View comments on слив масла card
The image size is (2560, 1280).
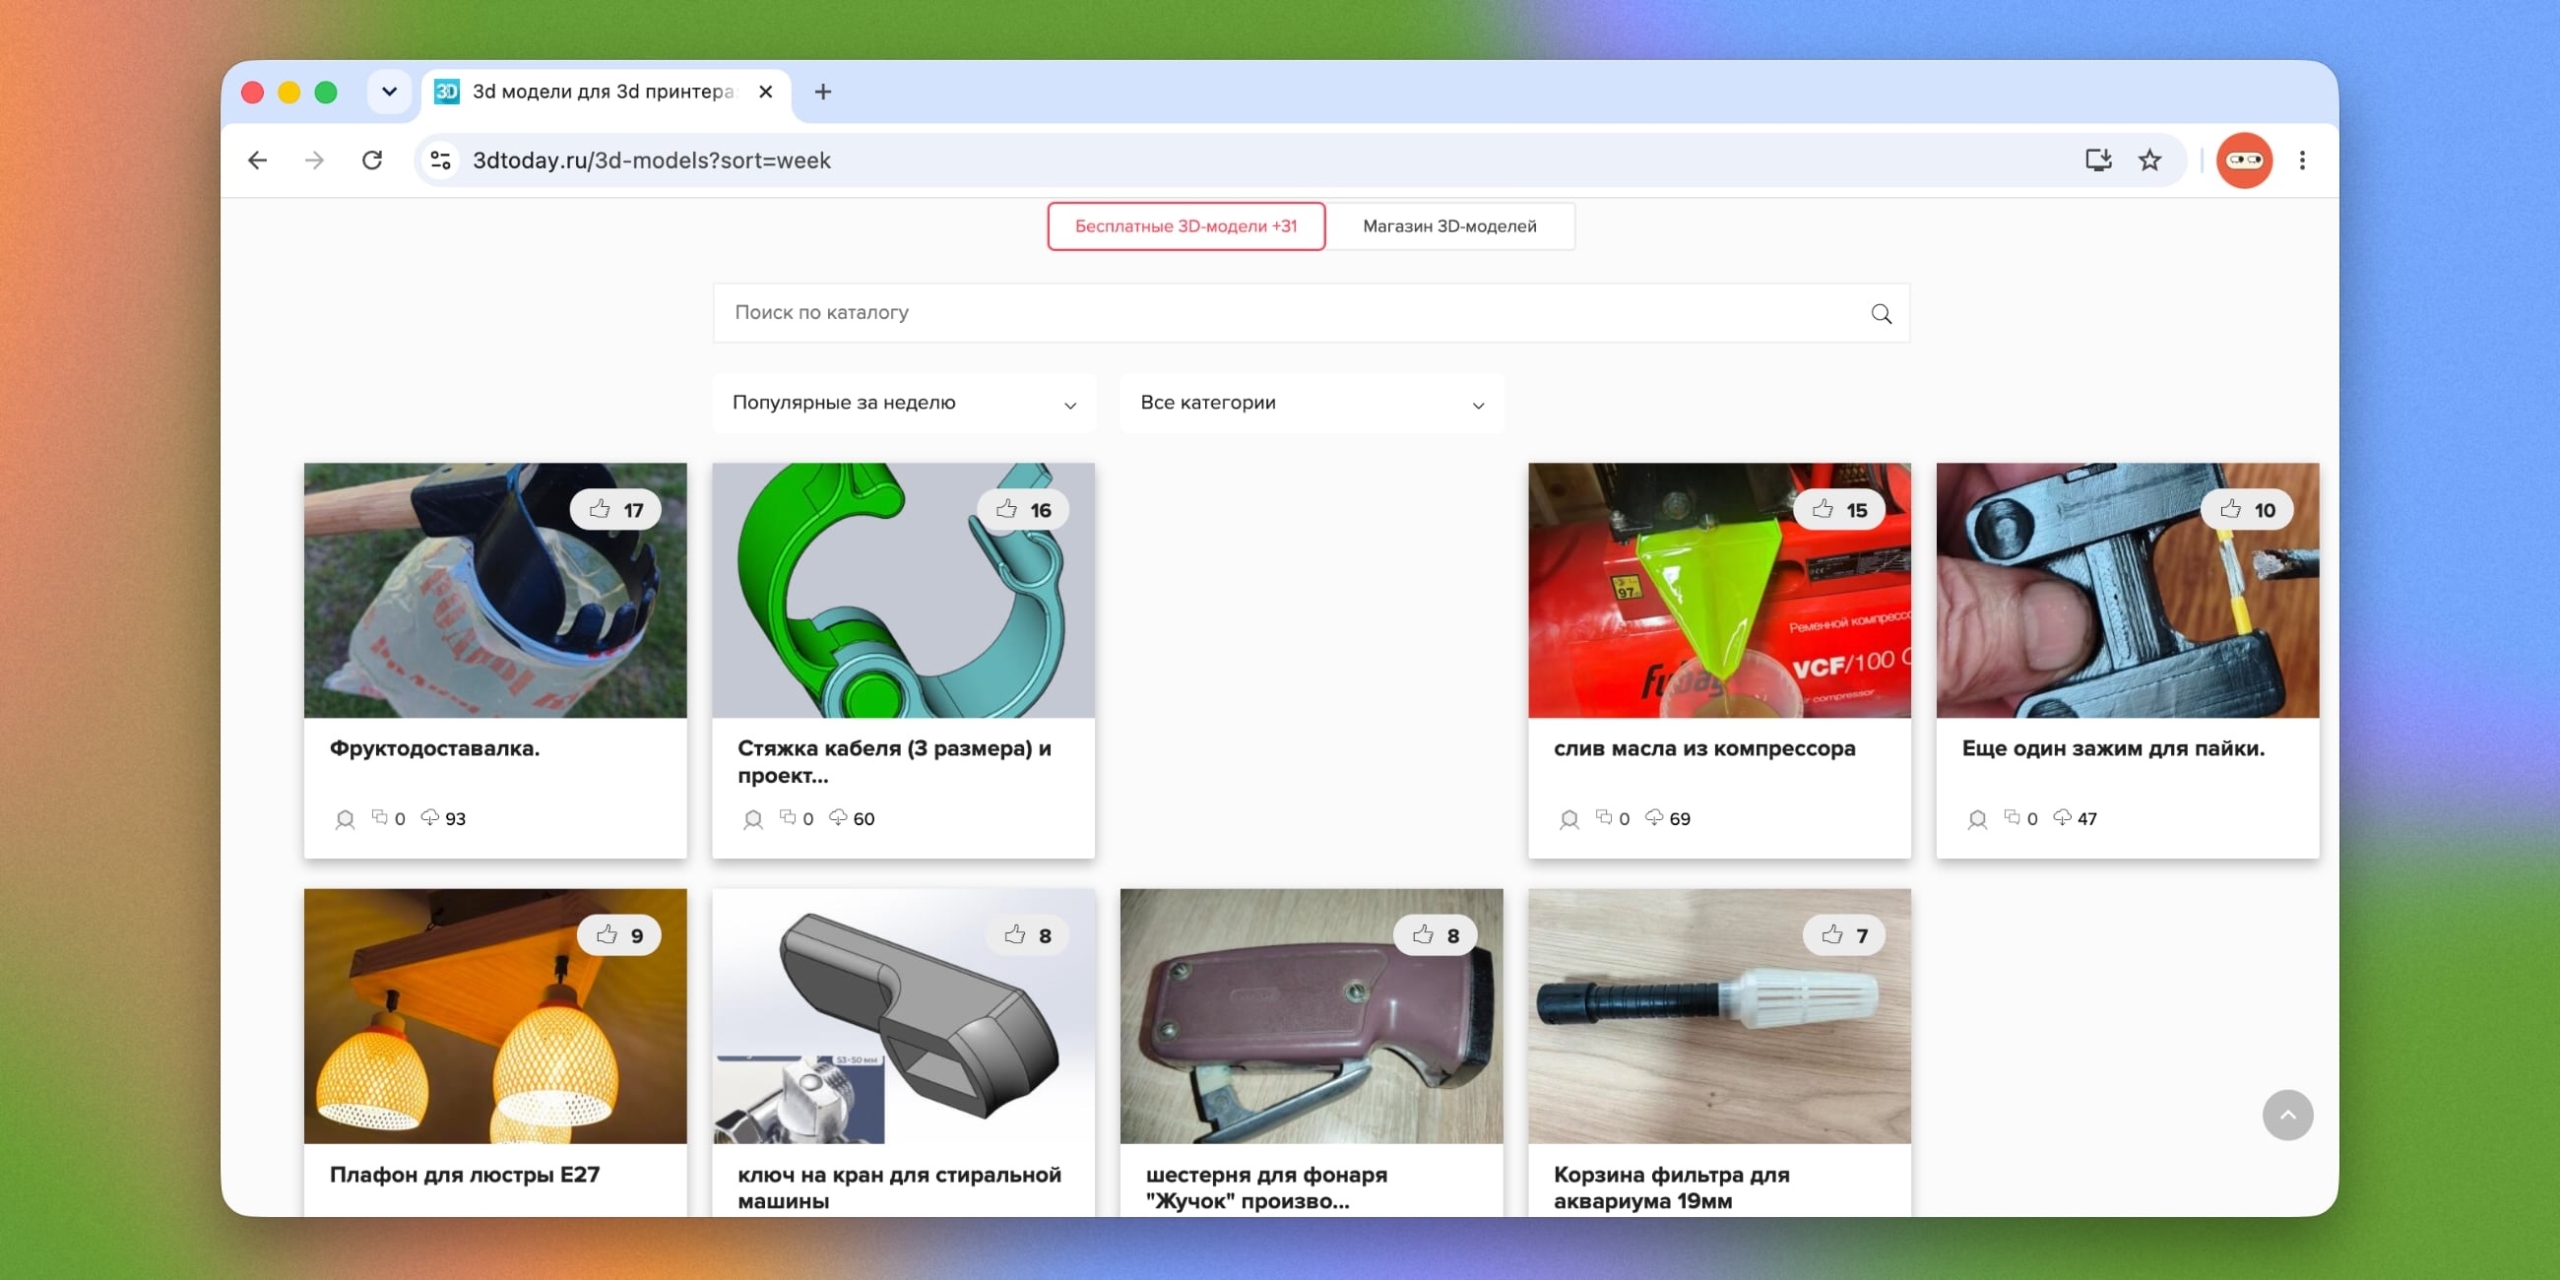1613,818
